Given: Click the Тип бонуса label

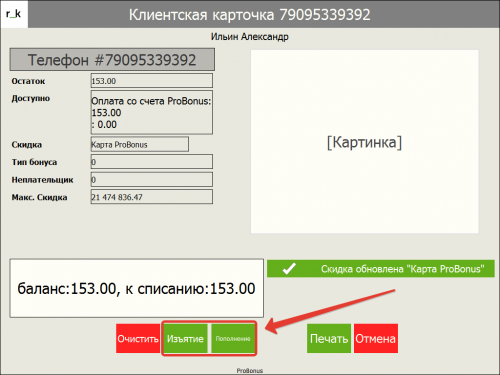Looking at the screenshot, I should click(x=34, y=162).
